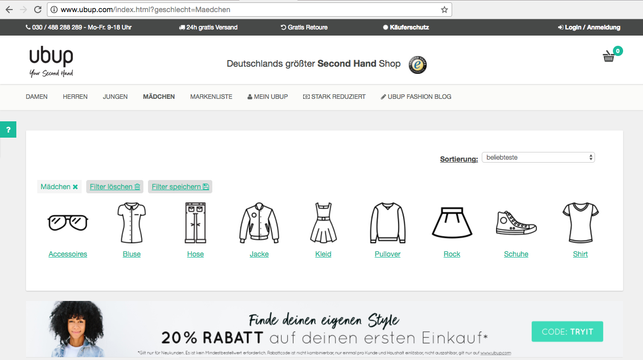This screenshot has width=643, height=360.
Task: Open the Accessoires category link
Action: point(68,254)
